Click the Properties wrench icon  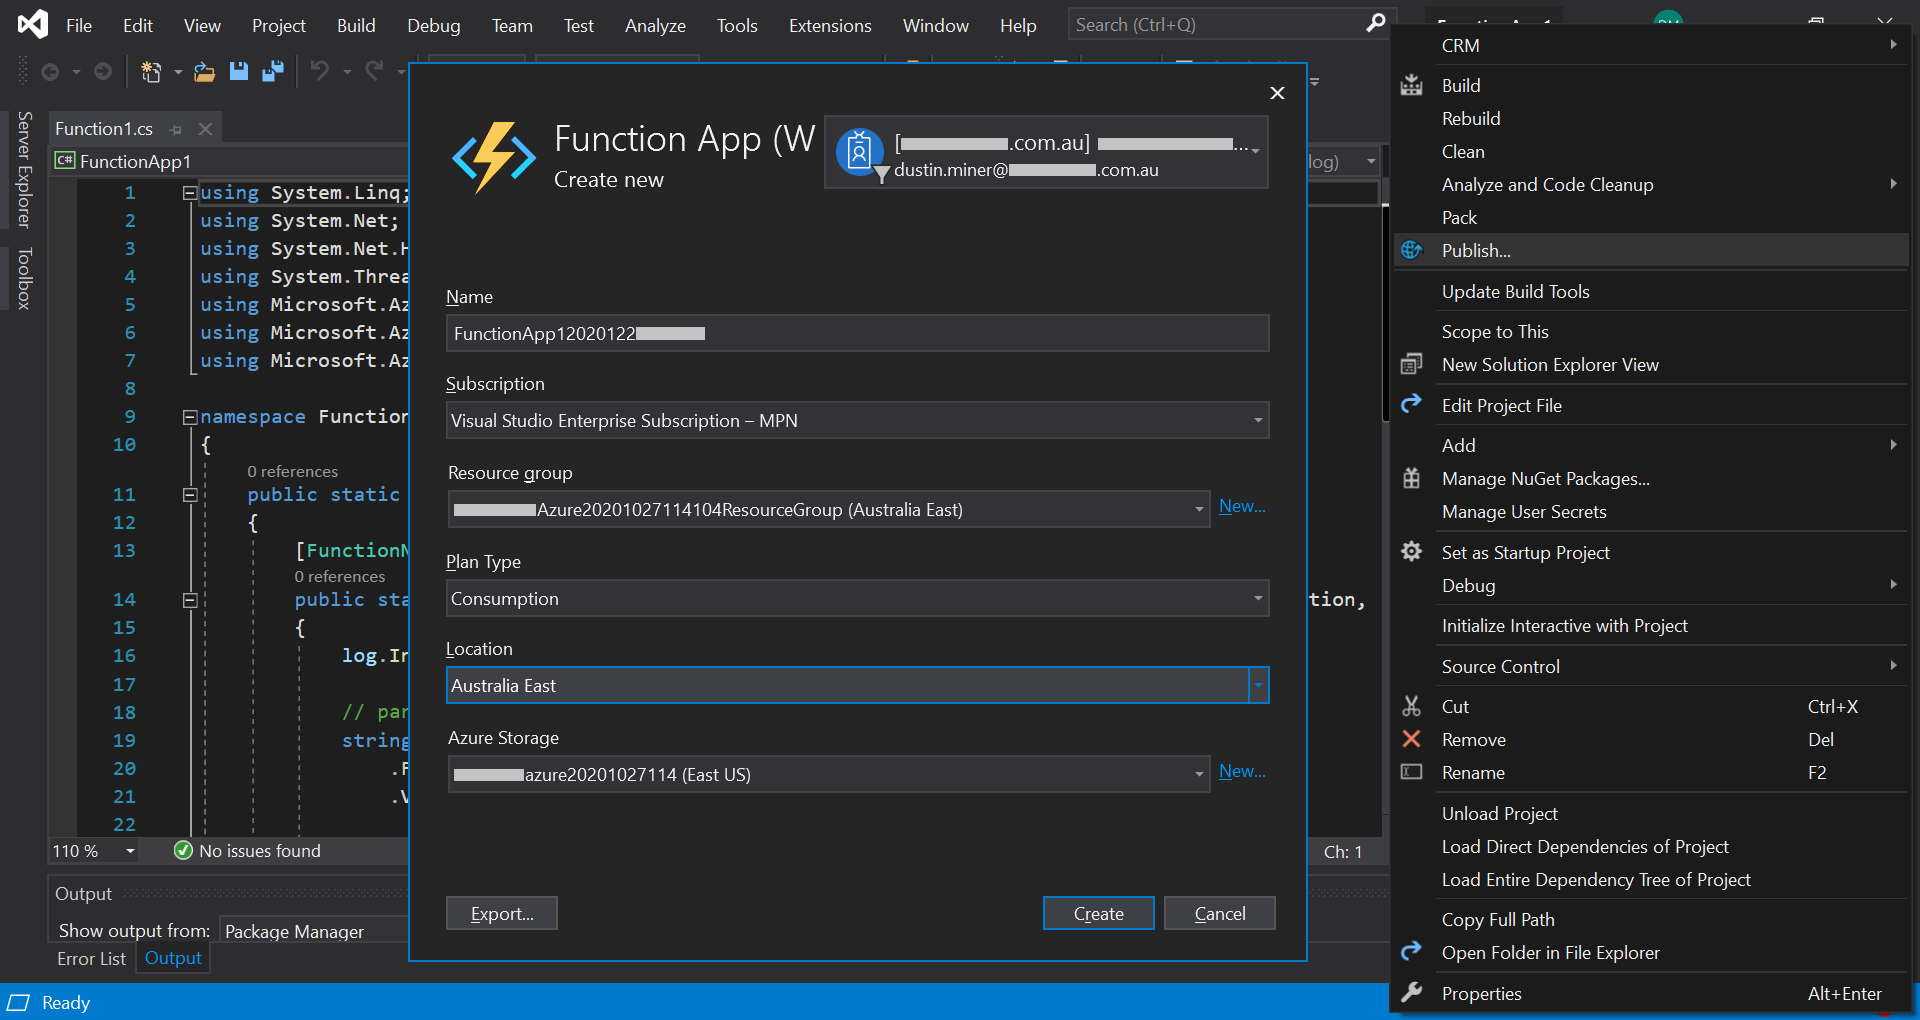[x=1411, y=992]
